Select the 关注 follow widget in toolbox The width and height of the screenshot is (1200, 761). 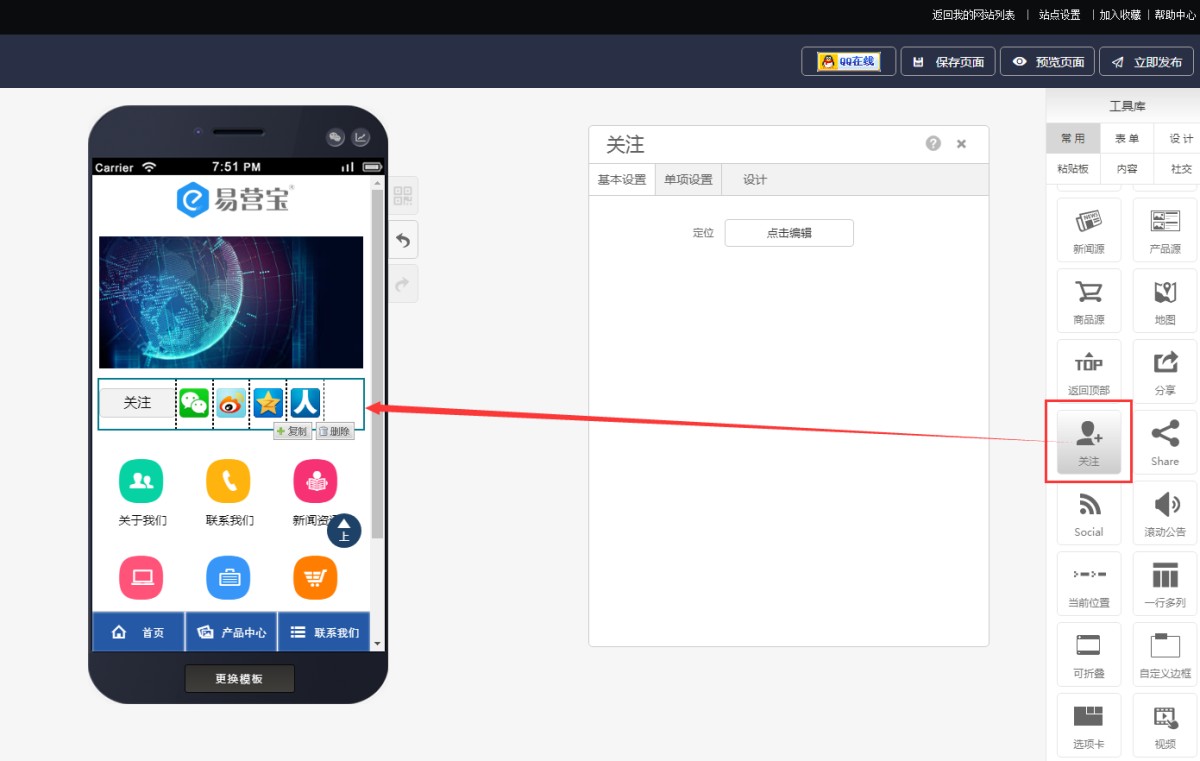coord(1089,442)
